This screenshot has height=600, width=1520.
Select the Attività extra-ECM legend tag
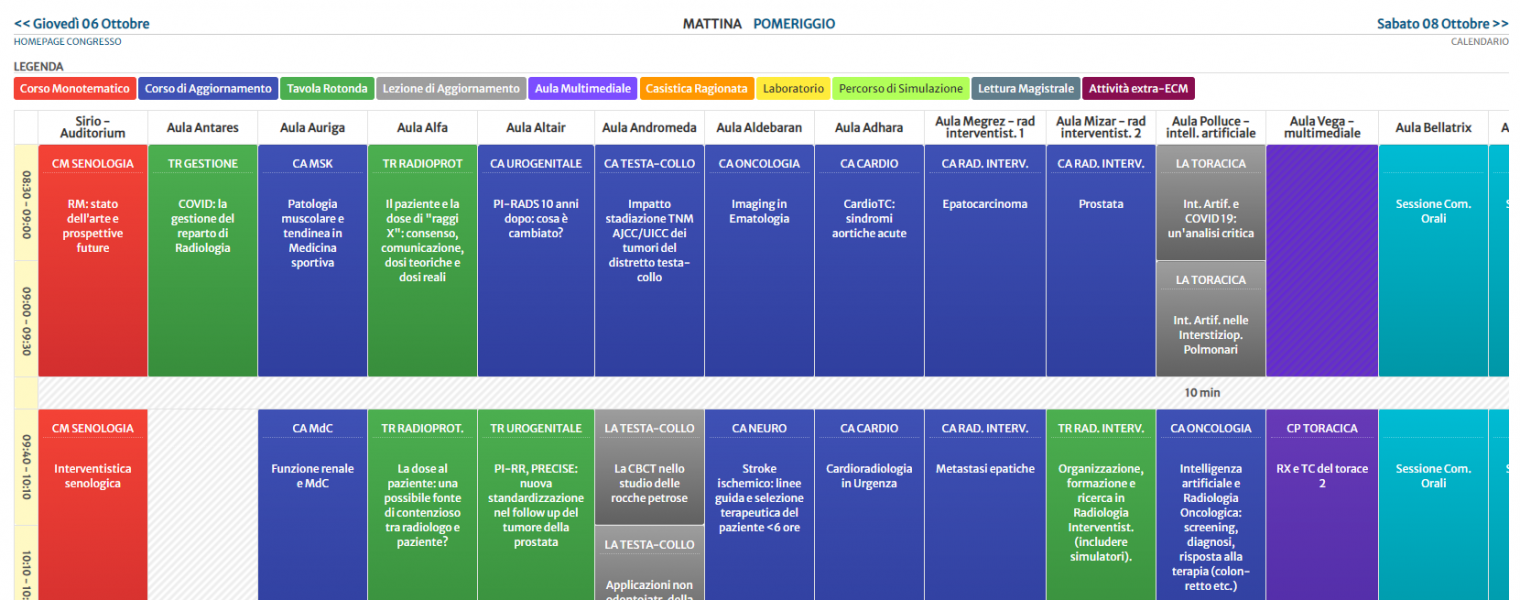1138,89
